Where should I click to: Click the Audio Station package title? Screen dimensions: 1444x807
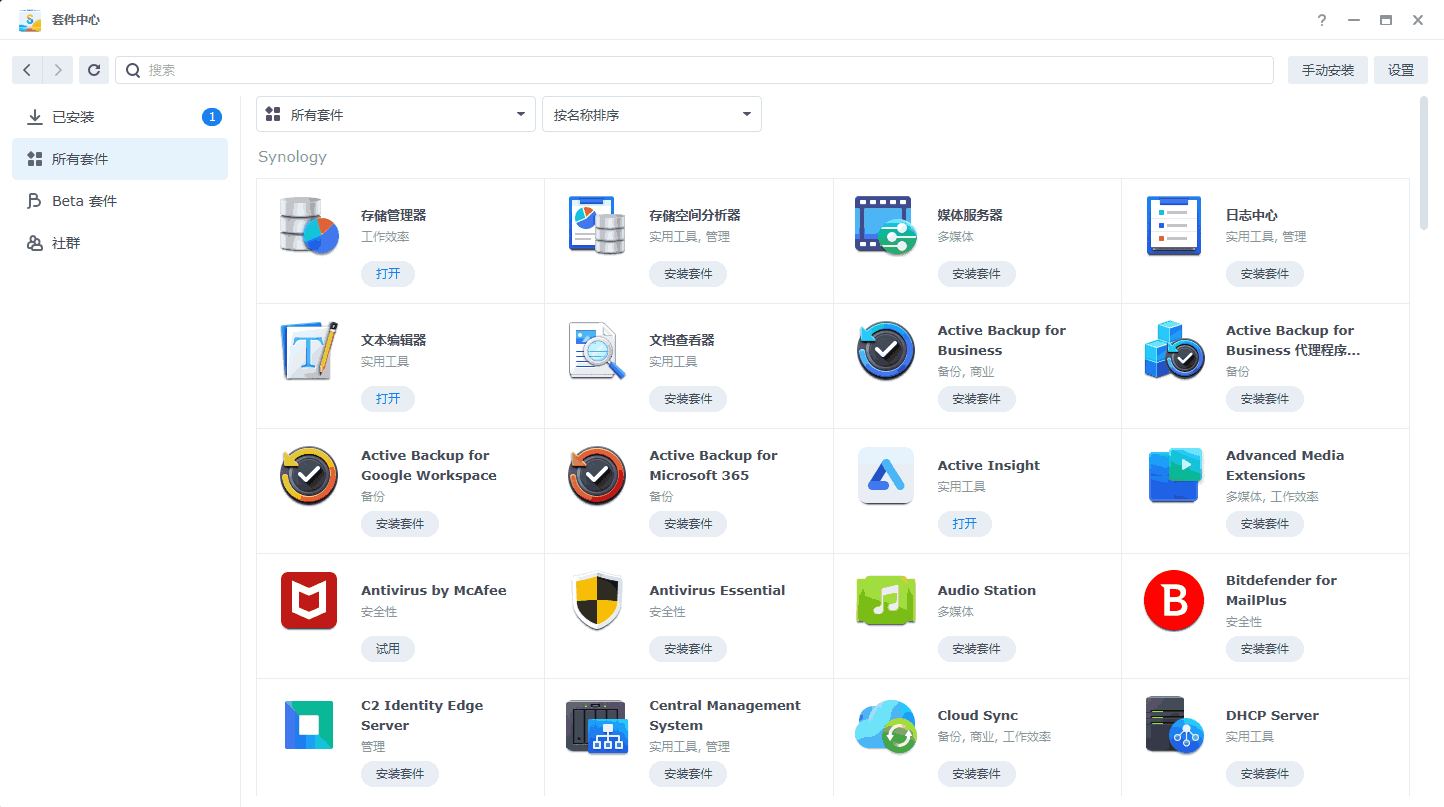987,591
